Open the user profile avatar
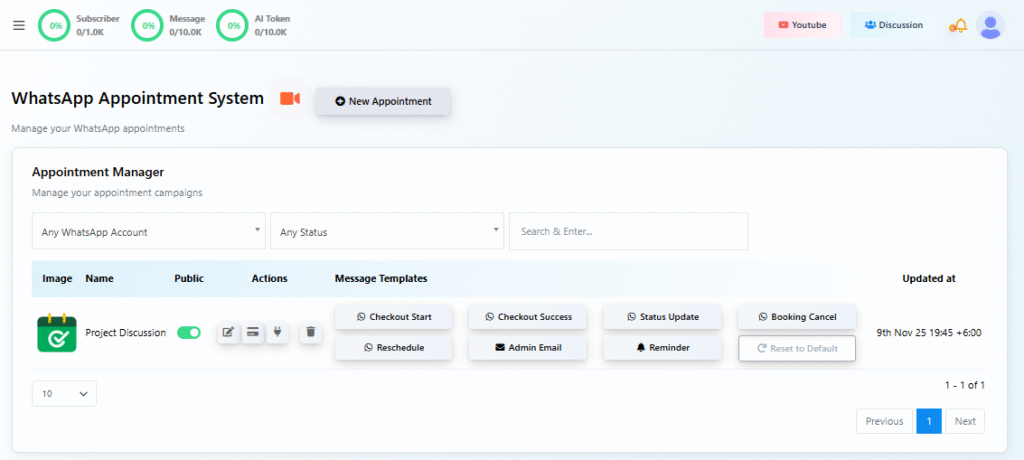This screenshot has width=1024, height=460. pos(990,25)
